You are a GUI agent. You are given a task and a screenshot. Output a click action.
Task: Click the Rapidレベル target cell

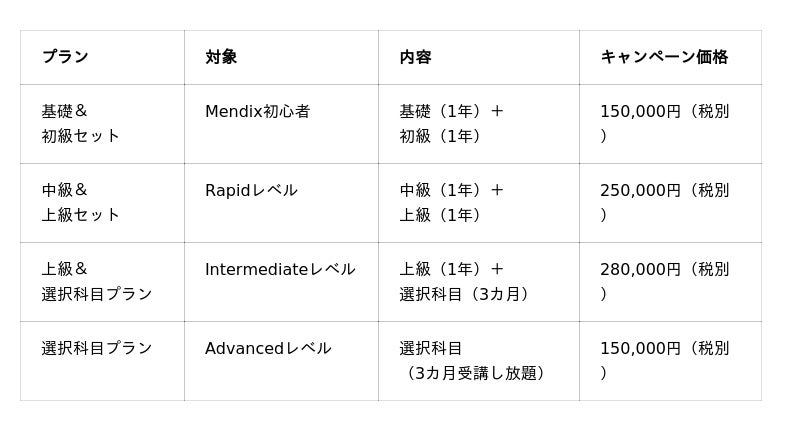[282, 203]
